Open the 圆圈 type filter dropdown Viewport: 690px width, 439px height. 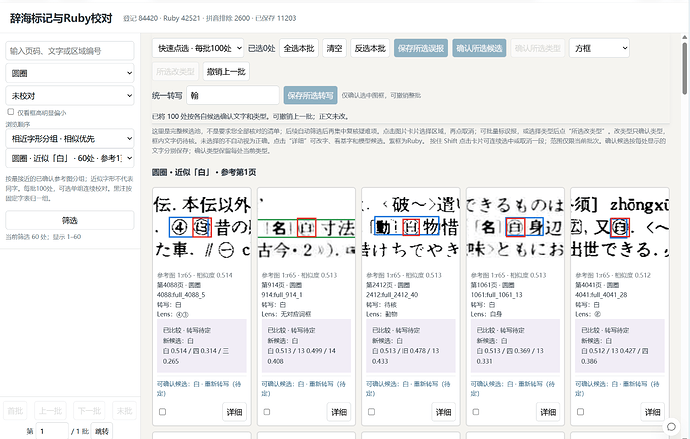click(x=70, y=73)
